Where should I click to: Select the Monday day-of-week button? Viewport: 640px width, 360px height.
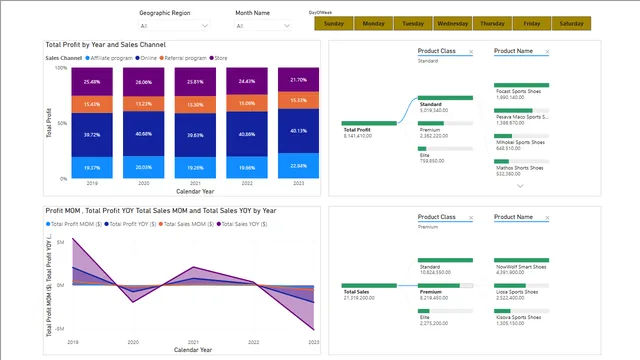pyautogui.click(x=373, y=24)
